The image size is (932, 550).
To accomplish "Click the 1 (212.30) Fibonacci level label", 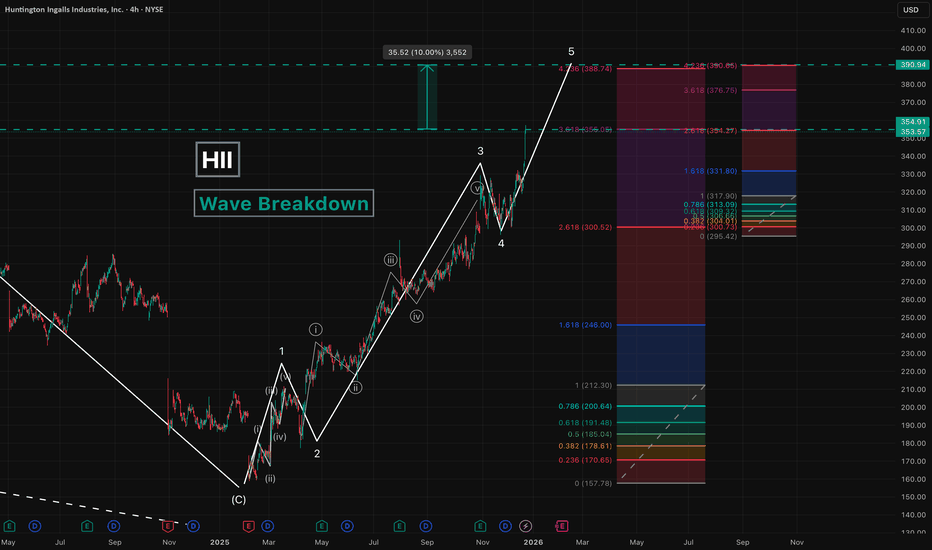I will click(x=593, y=385).
